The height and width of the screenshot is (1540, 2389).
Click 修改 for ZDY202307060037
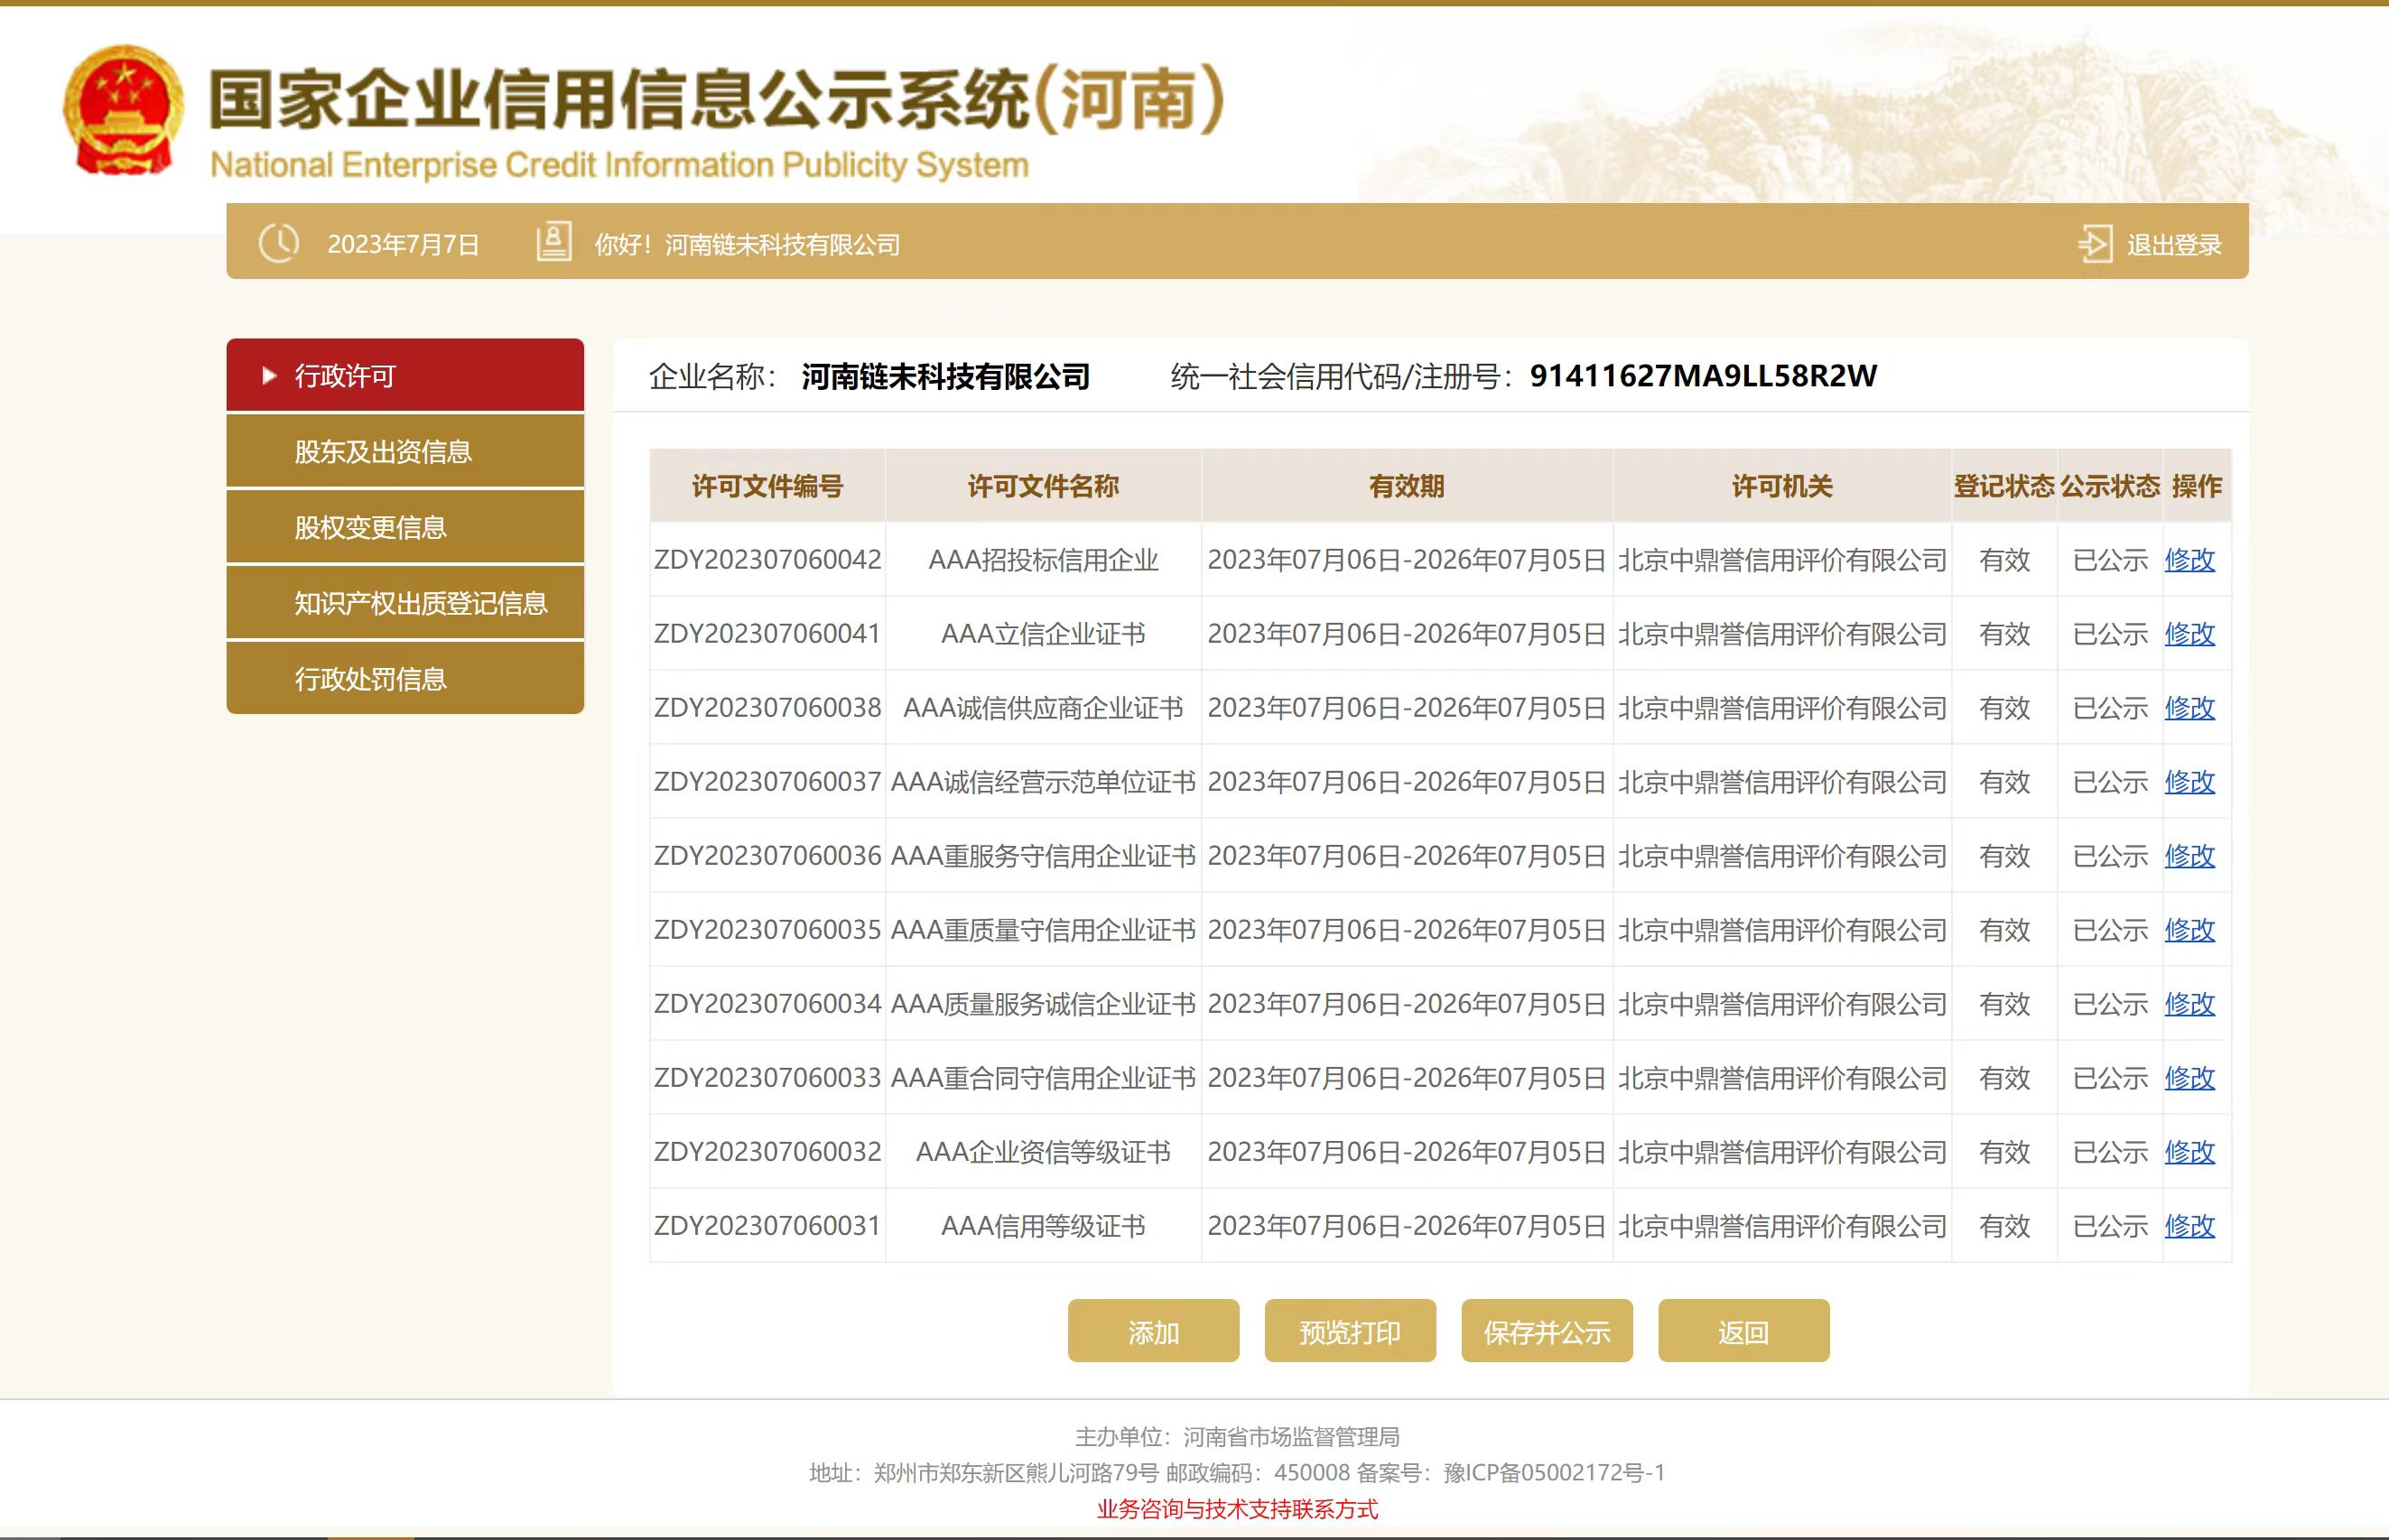coord(2190,782)
